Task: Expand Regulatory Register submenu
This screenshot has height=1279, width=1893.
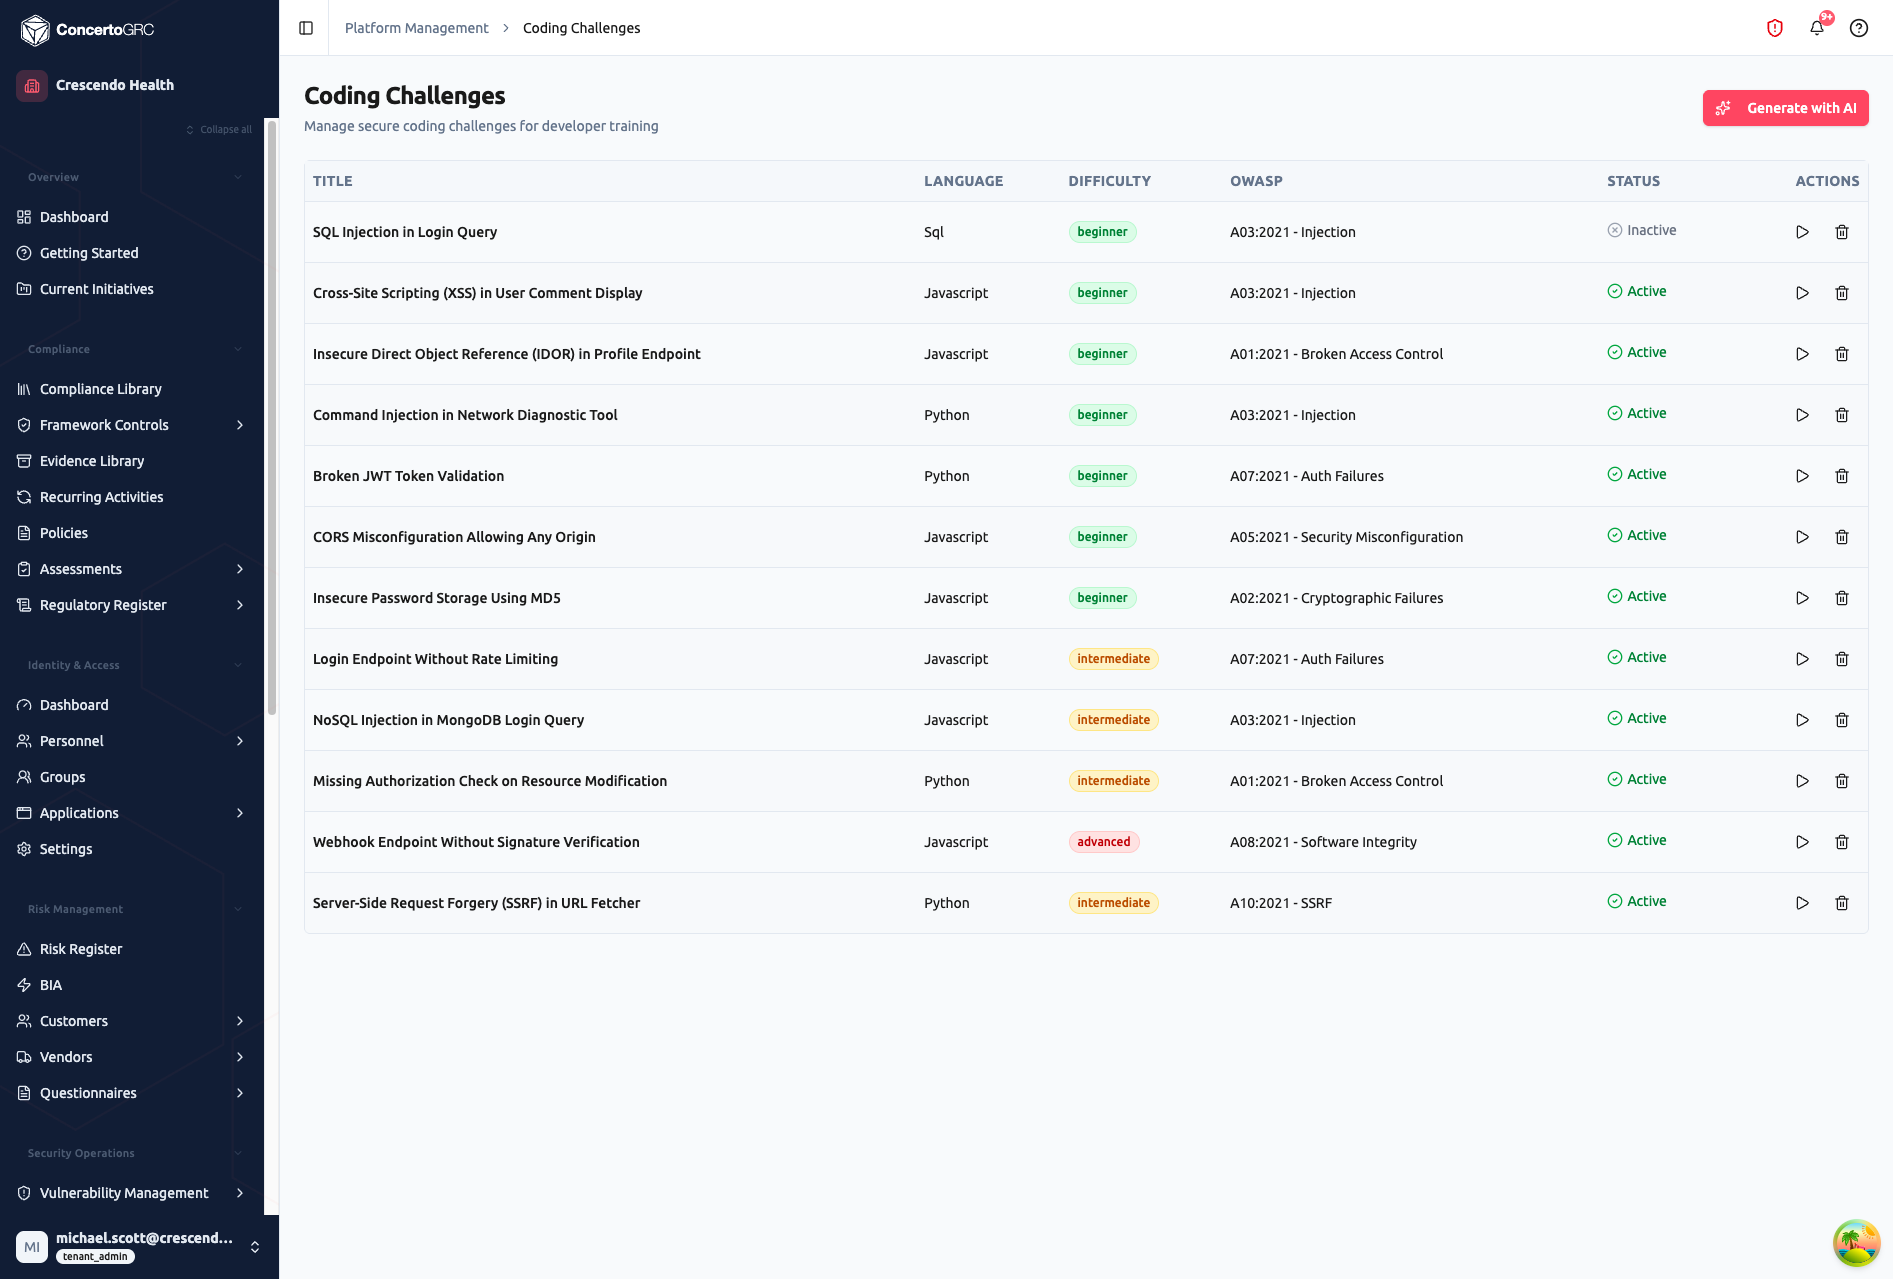Action: (240, 605)
